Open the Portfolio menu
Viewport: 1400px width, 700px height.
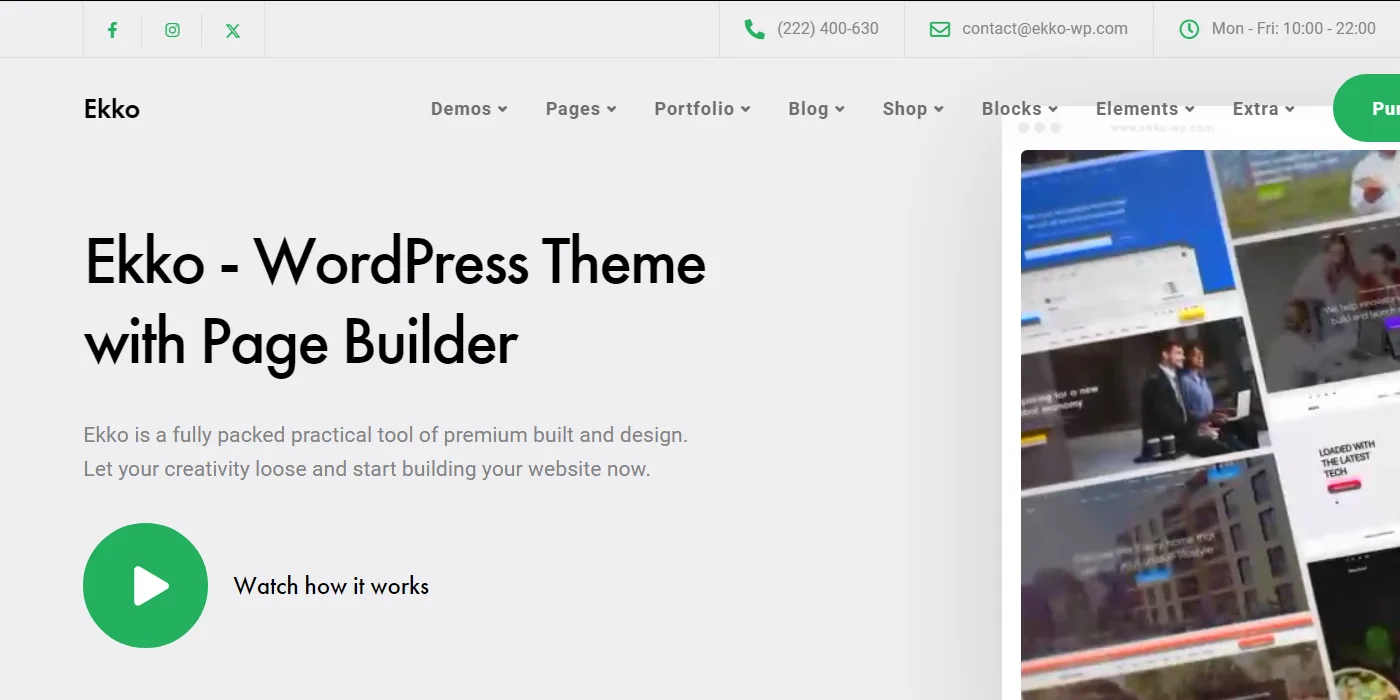coord(702,109)
